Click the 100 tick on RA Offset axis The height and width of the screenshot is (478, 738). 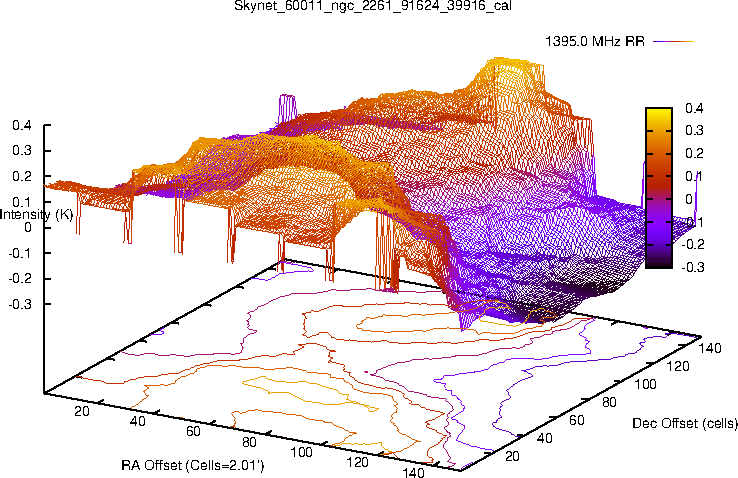301,452
